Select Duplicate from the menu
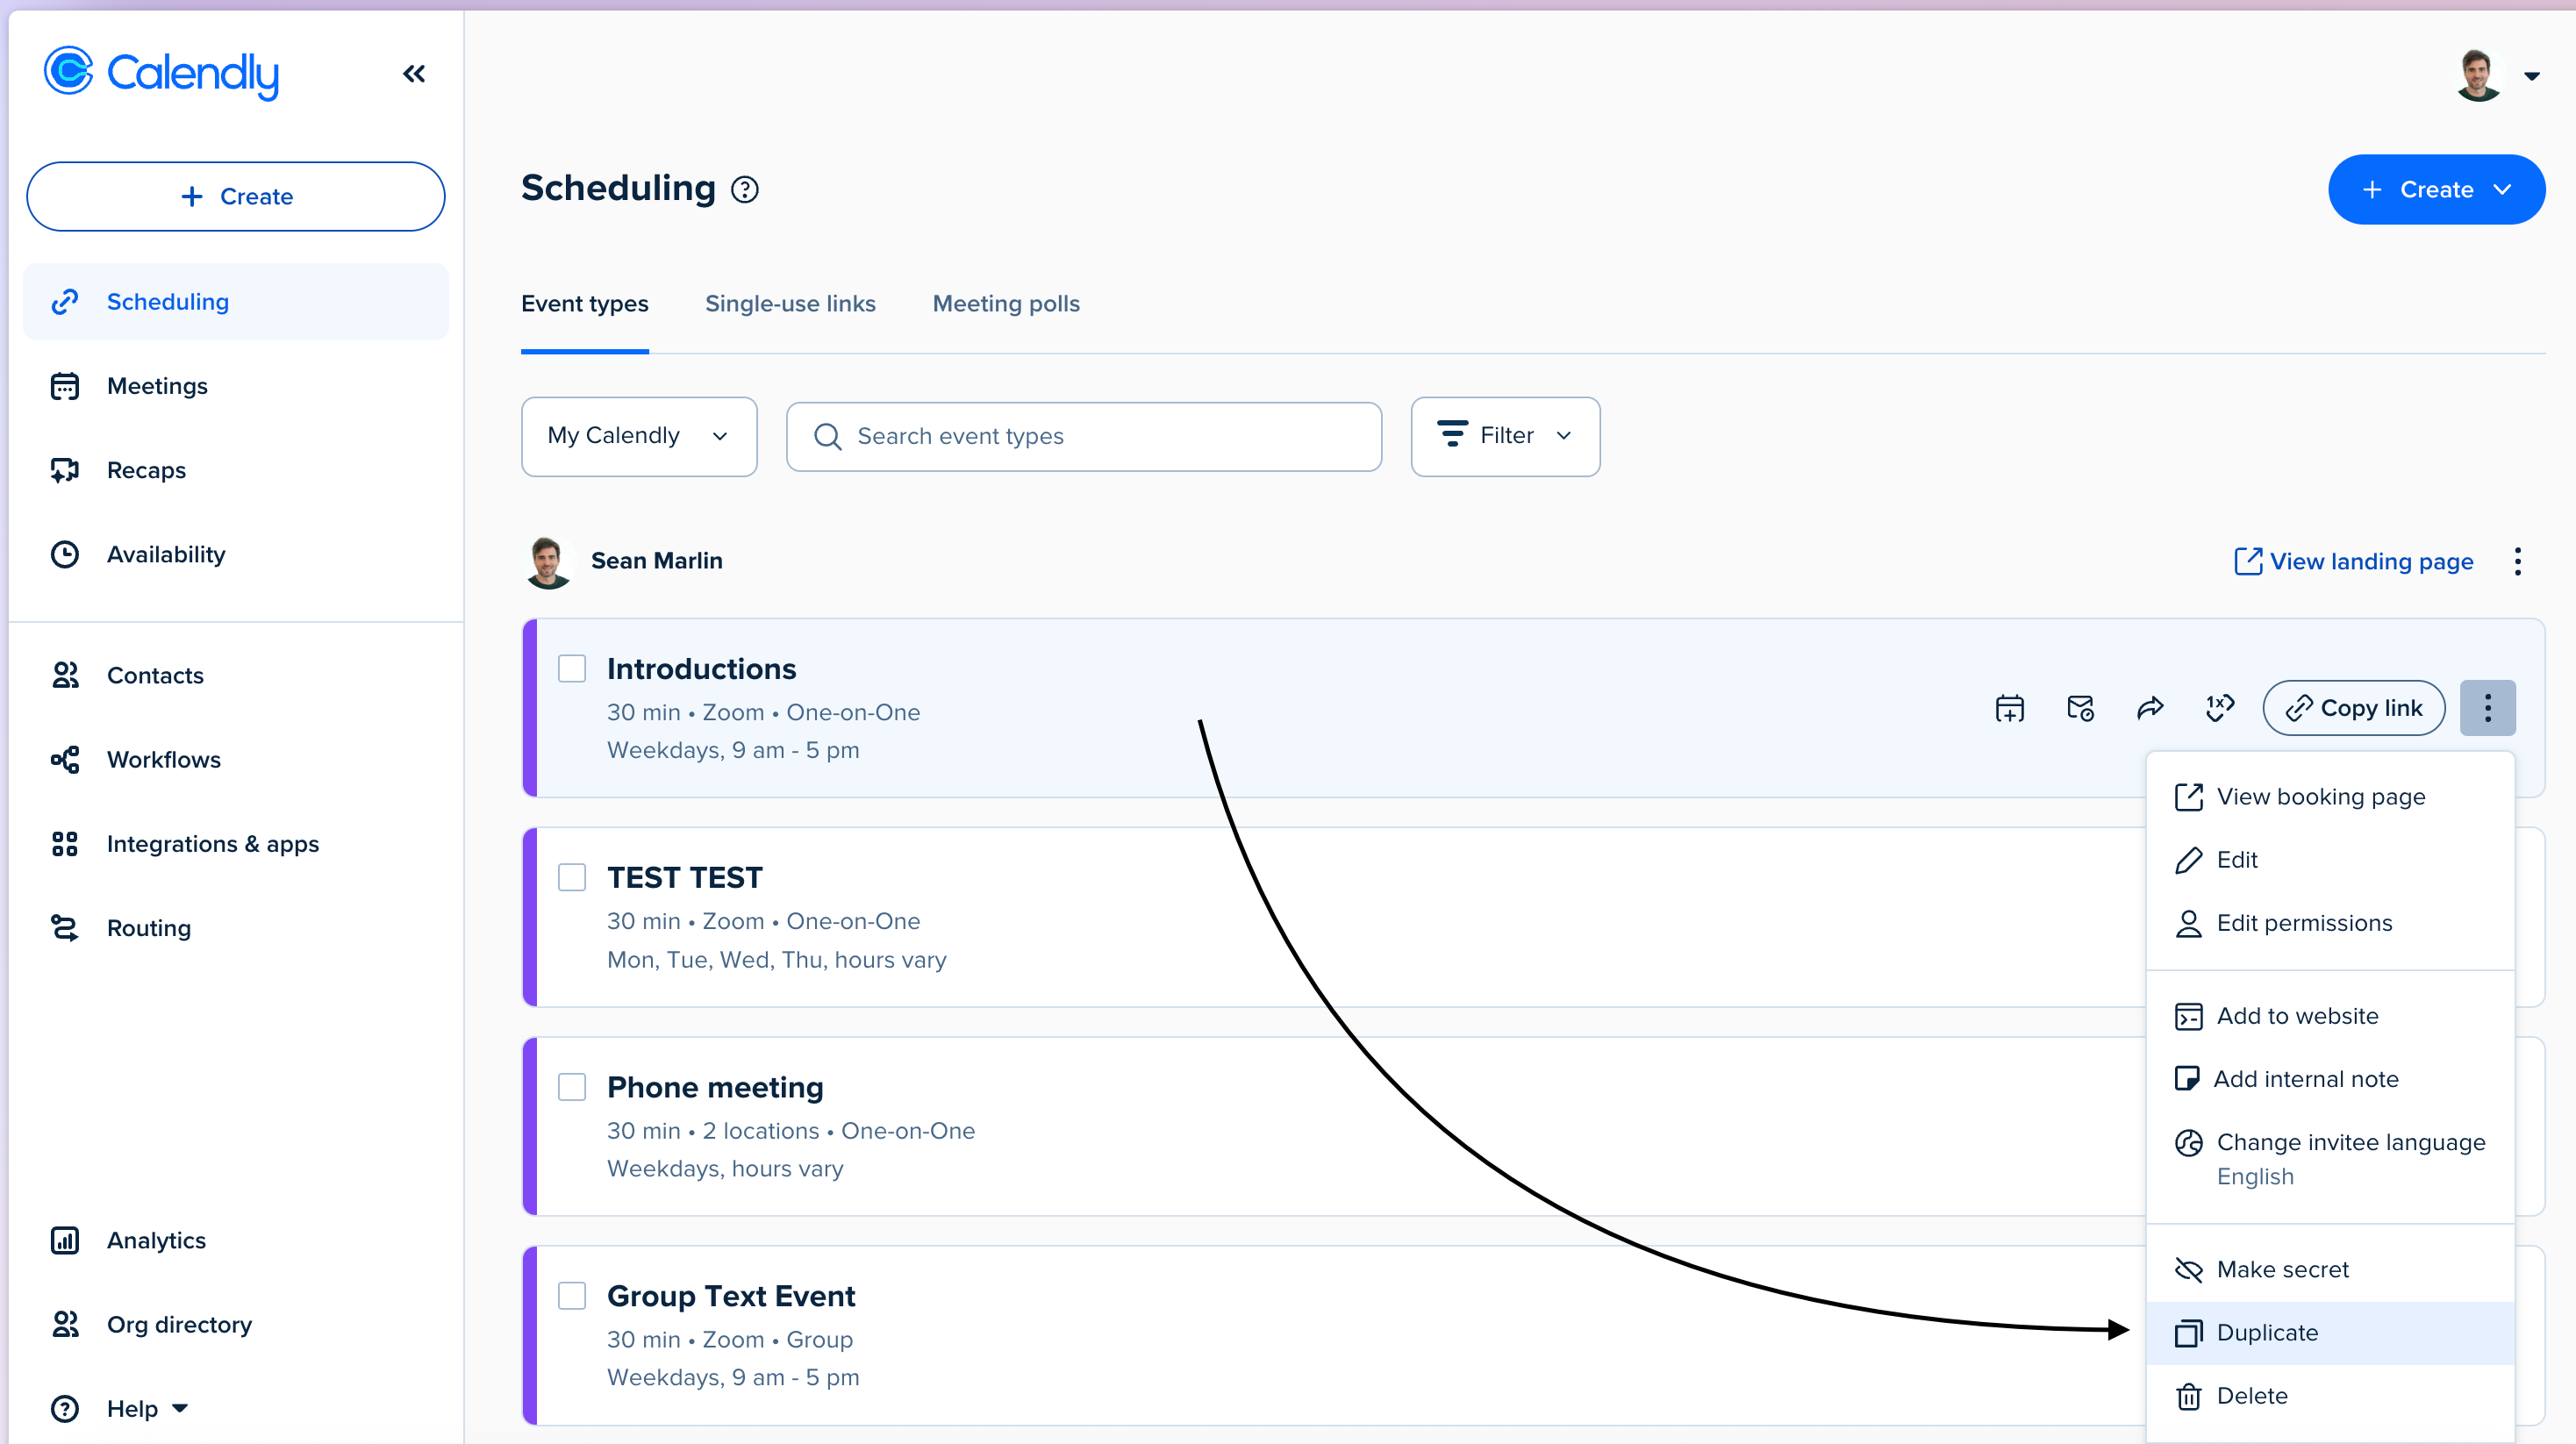Screen dimensions: 2576x1444 click(x=2330, y=1333)
